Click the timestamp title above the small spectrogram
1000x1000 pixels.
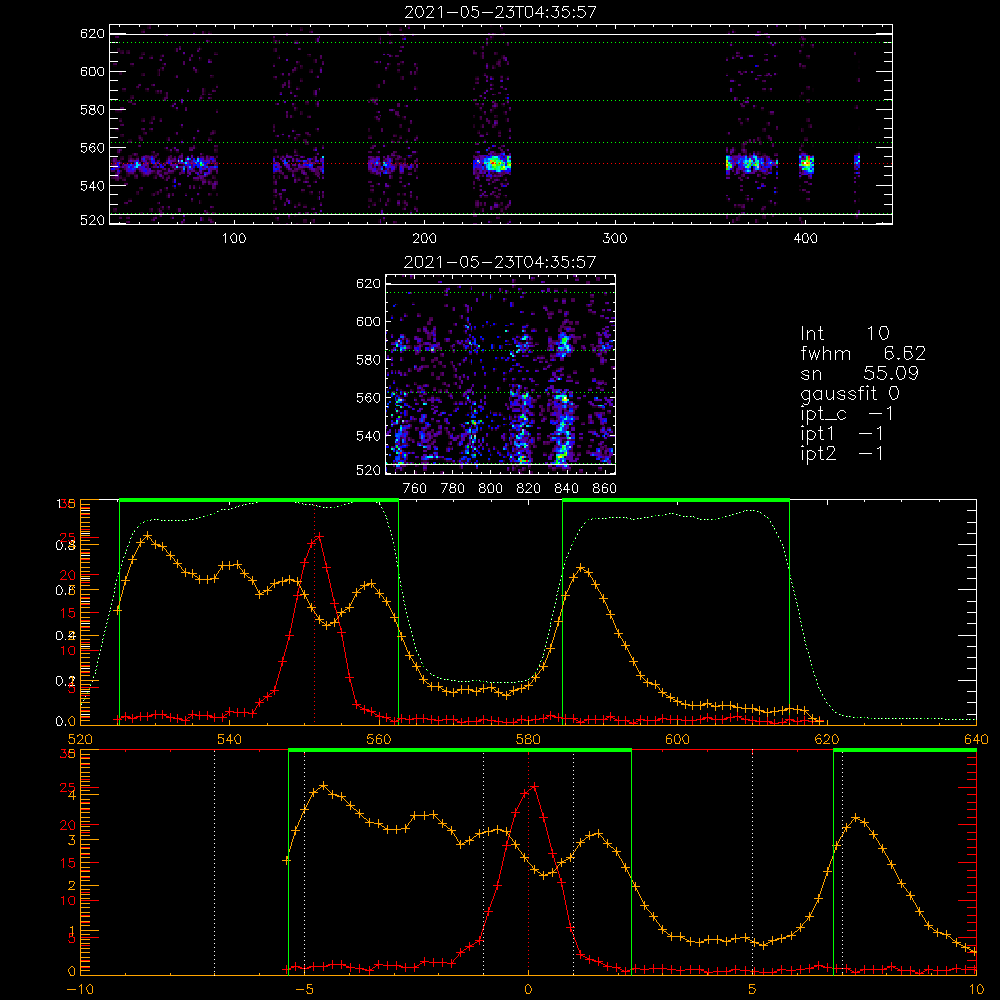(500, 262)
